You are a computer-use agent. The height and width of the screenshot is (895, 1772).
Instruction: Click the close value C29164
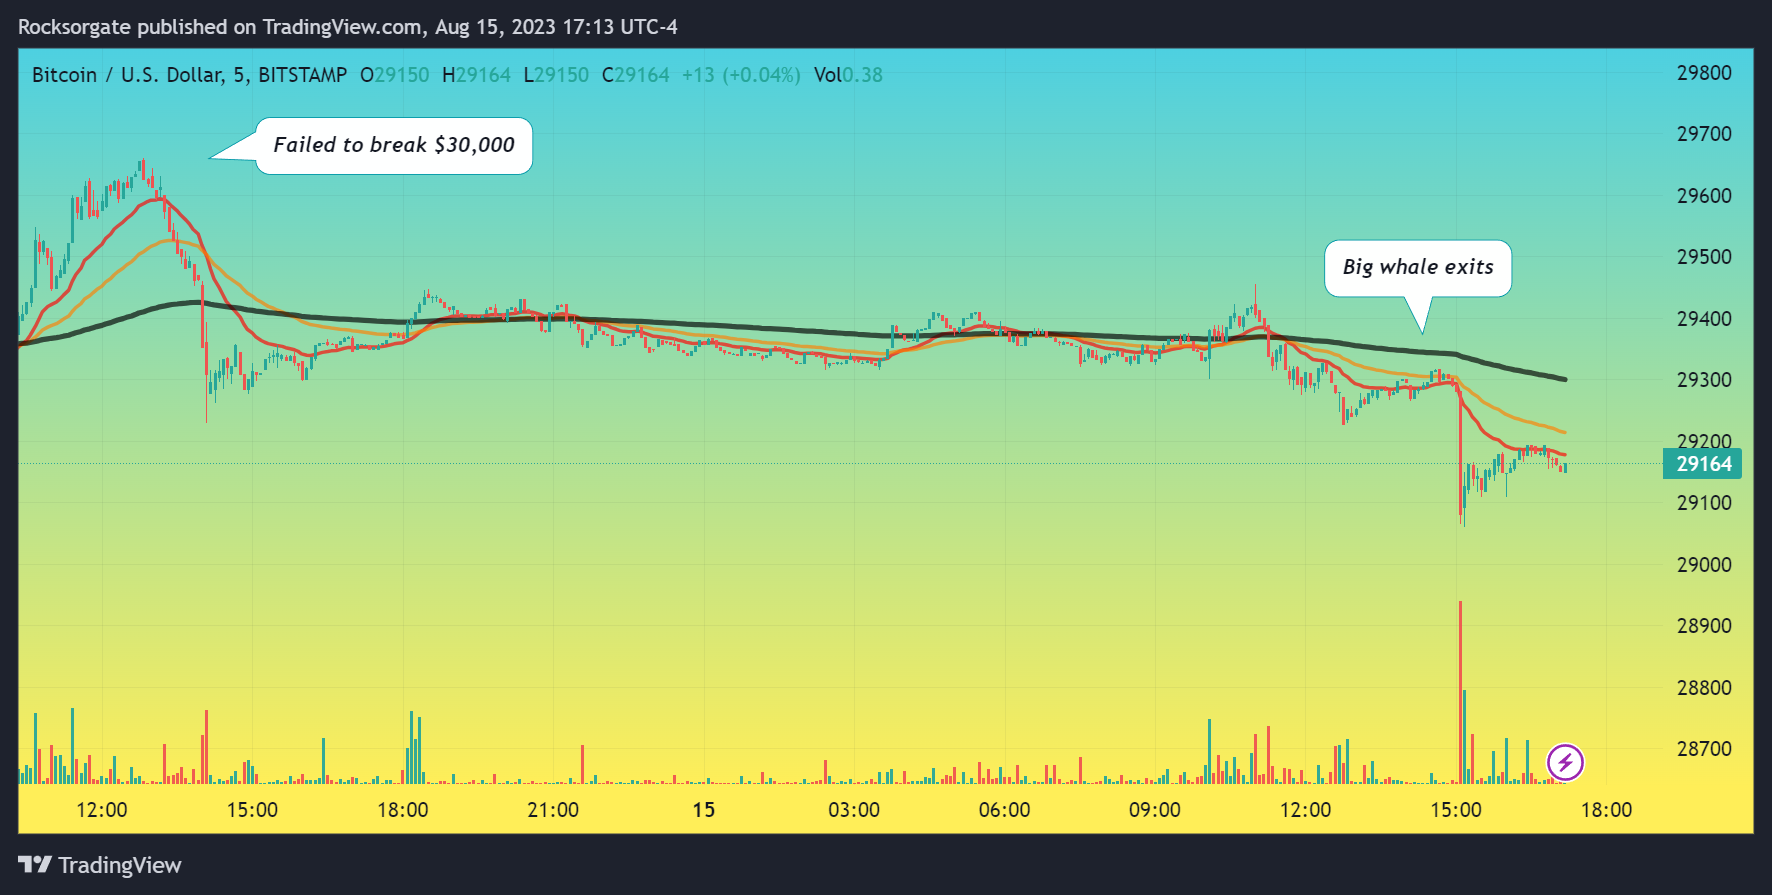pos(636,75)
